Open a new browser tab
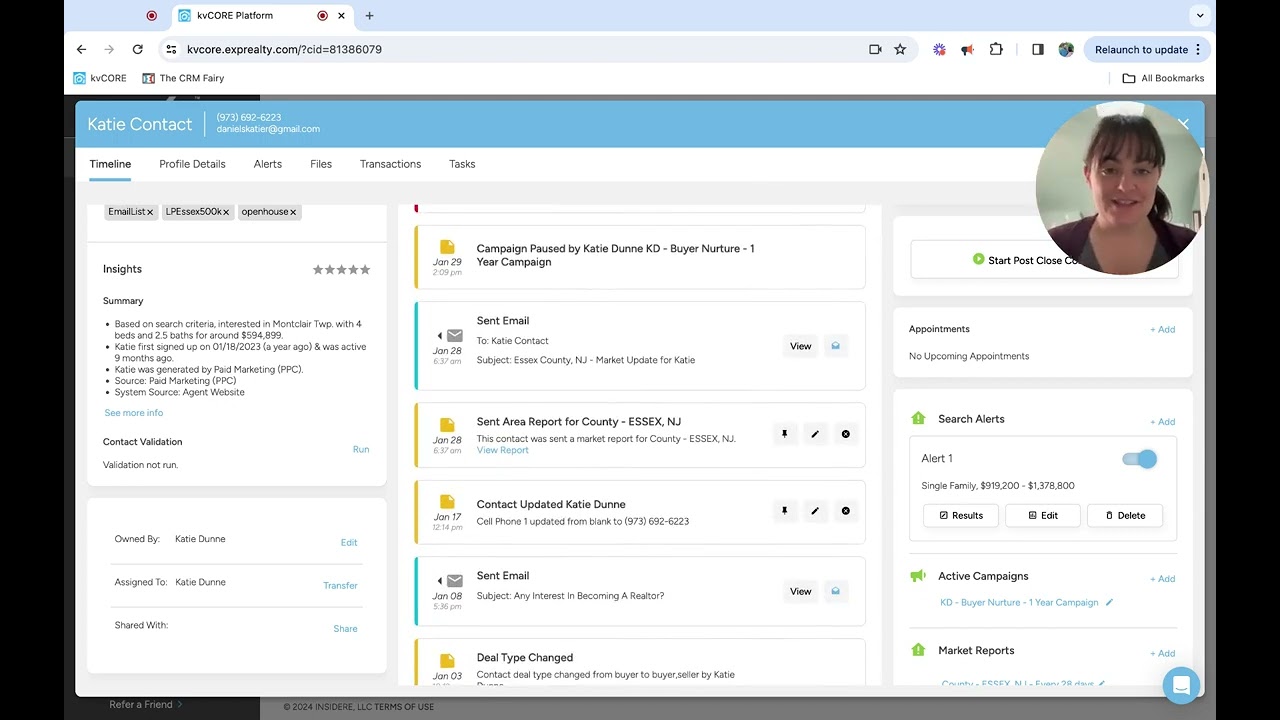Image resolution: width=1280 pixels, height=720 pixels. point(369,16)
